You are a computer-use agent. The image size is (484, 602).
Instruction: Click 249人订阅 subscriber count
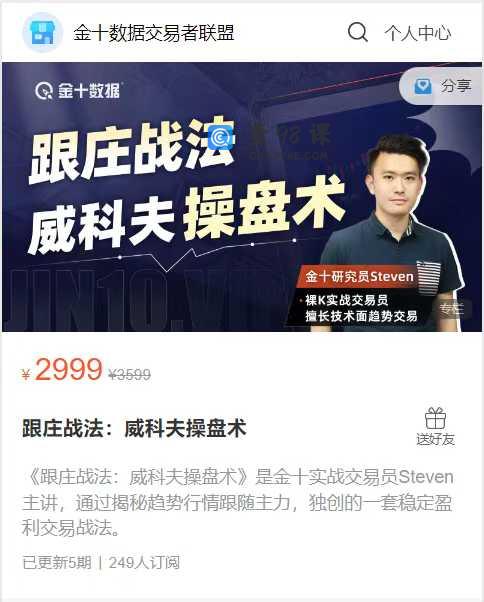click(x=144, y=563)
